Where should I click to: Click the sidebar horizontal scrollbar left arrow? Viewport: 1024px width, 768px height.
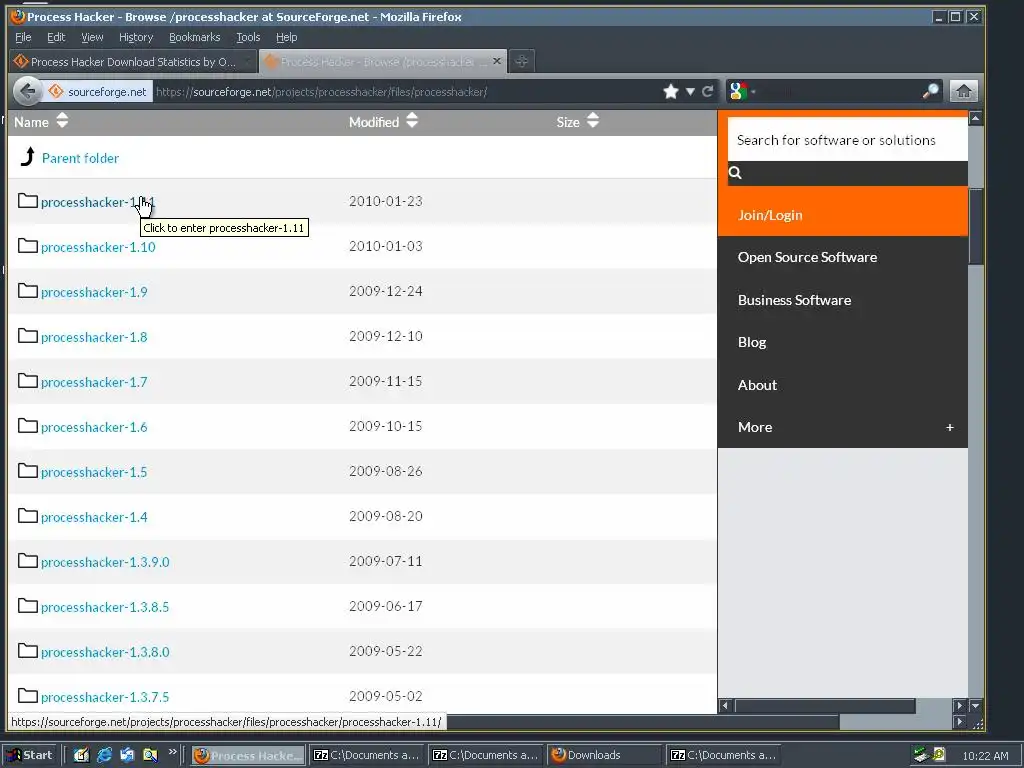tap(725, 706)
